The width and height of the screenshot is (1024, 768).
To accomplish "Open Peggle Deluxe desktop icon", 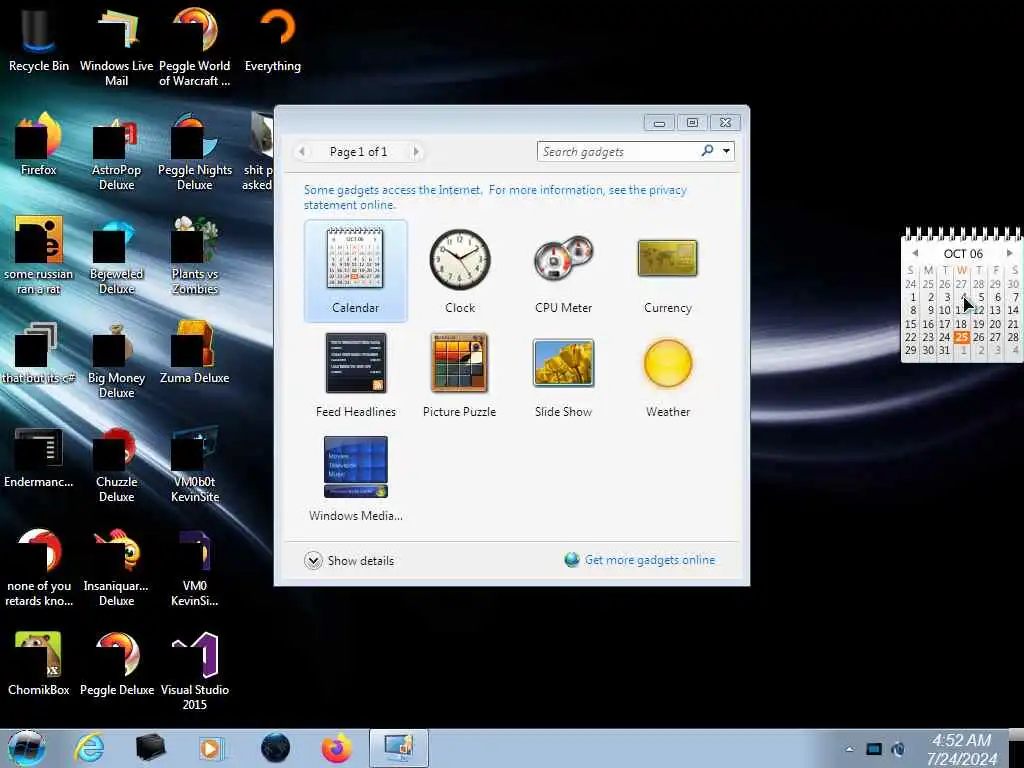I will pyautogui.click(x=116, y=664).
